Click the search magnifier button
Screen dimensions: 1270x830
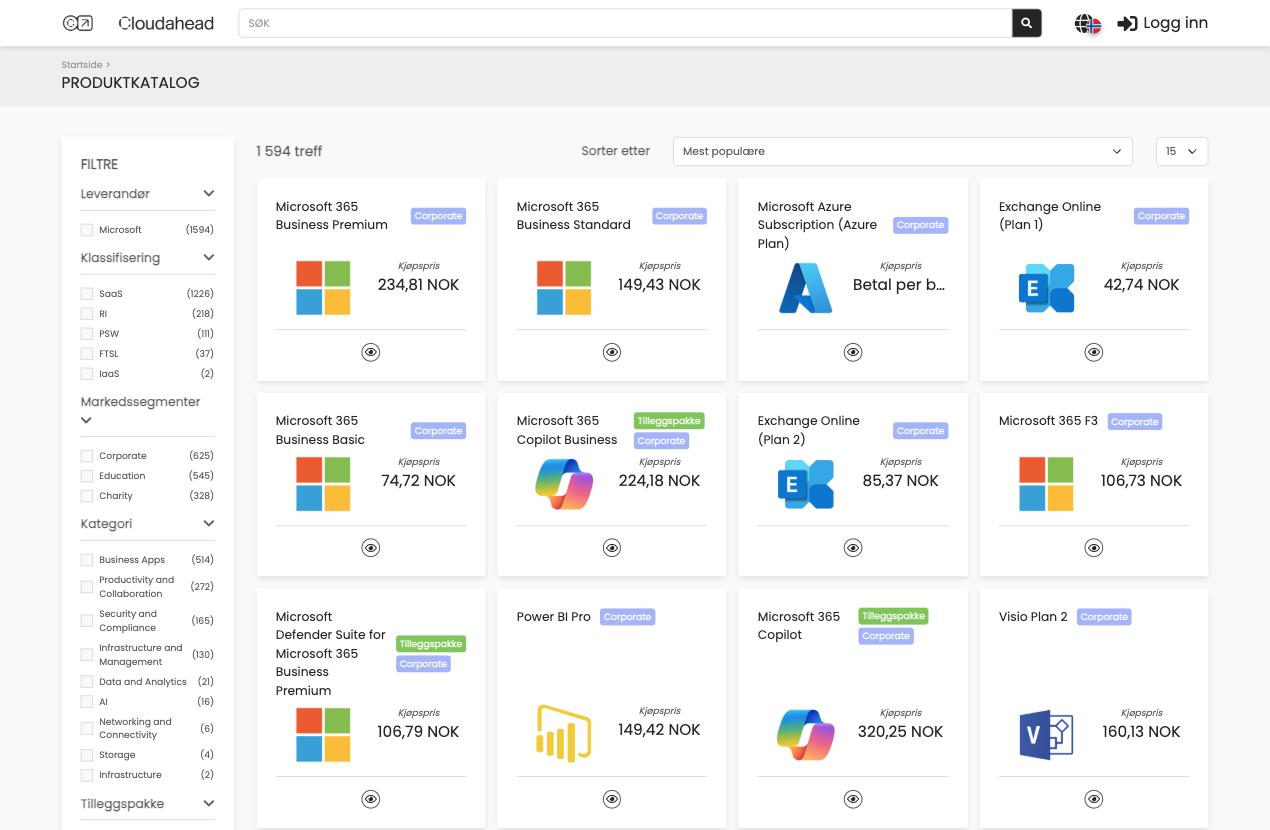pos(1027,23)
